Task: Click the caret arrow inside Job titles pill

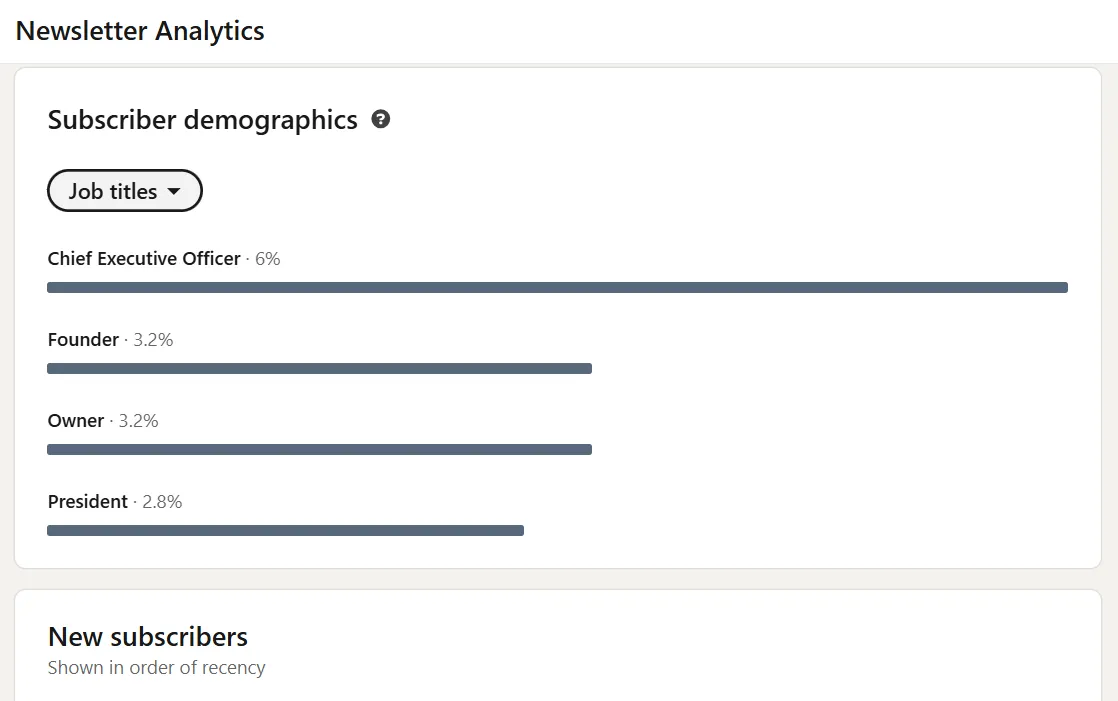Action: click(x=174, y=191)
